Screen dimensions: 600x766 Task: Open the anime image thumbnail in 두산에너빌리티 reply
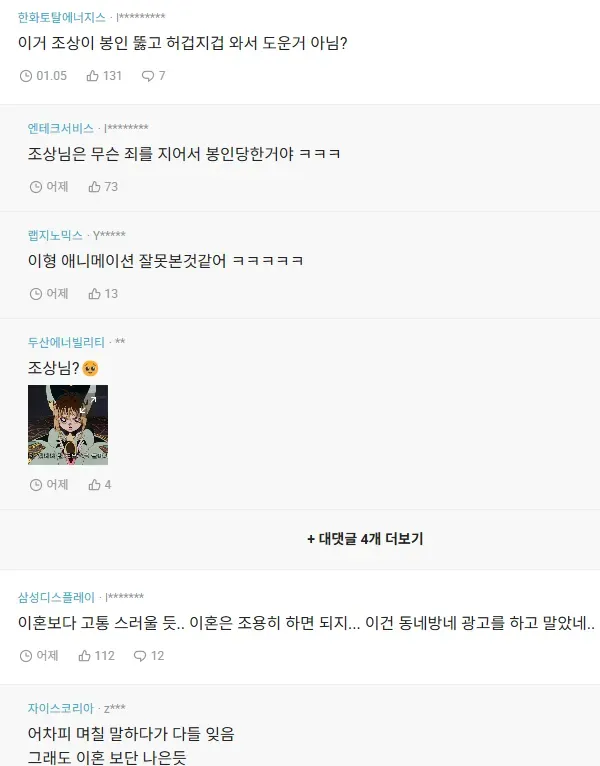pos(68,425)
